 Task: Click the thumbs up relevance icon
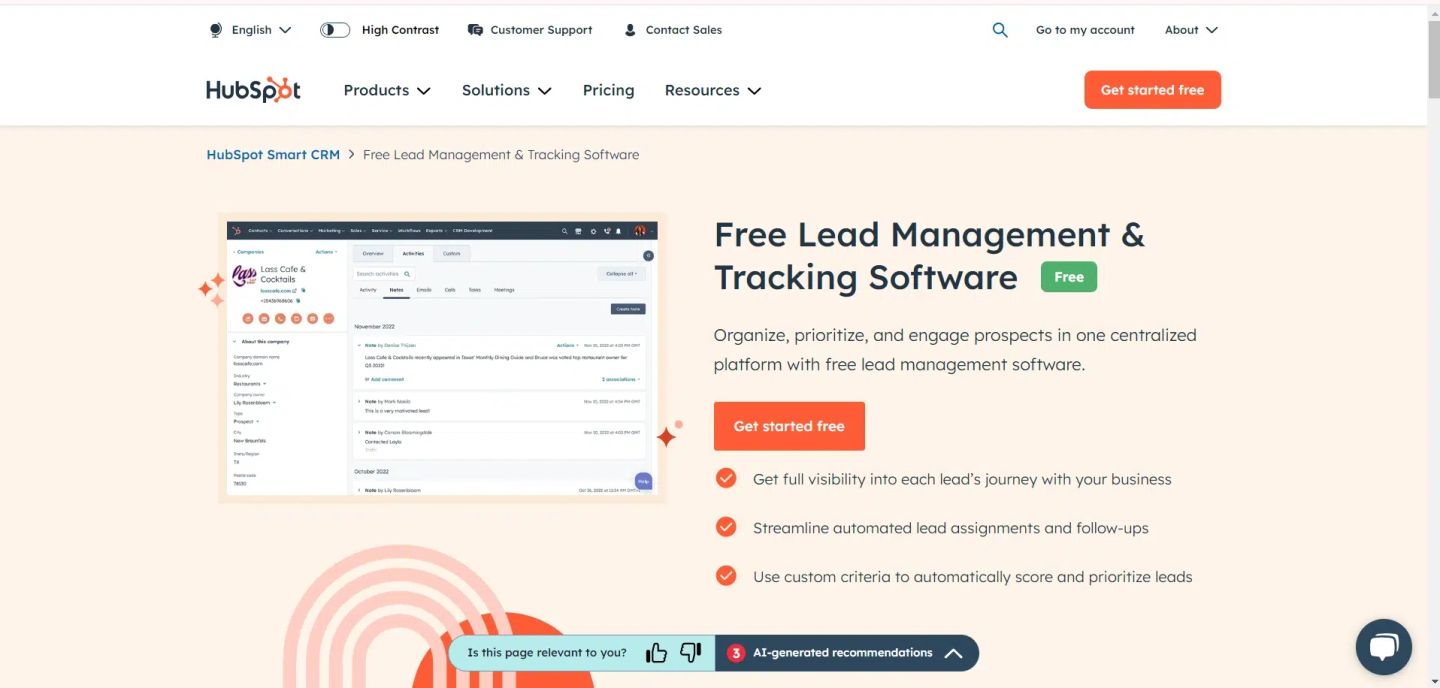[656, 653]
